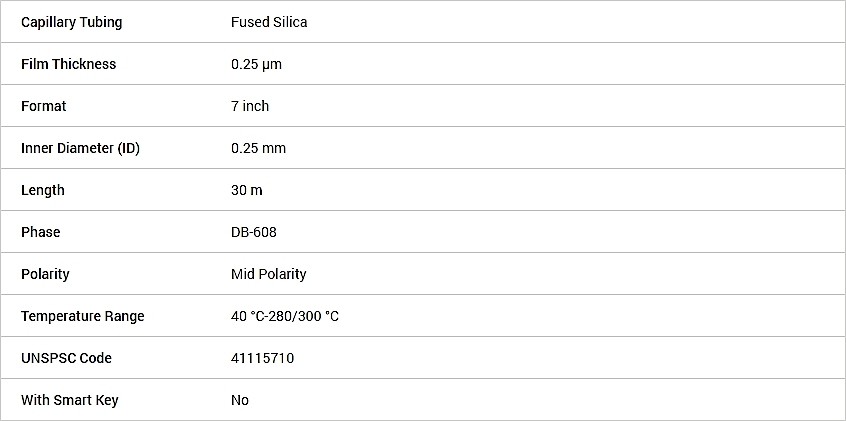
Task: Click the Temperature Range label
Action: 83,316
